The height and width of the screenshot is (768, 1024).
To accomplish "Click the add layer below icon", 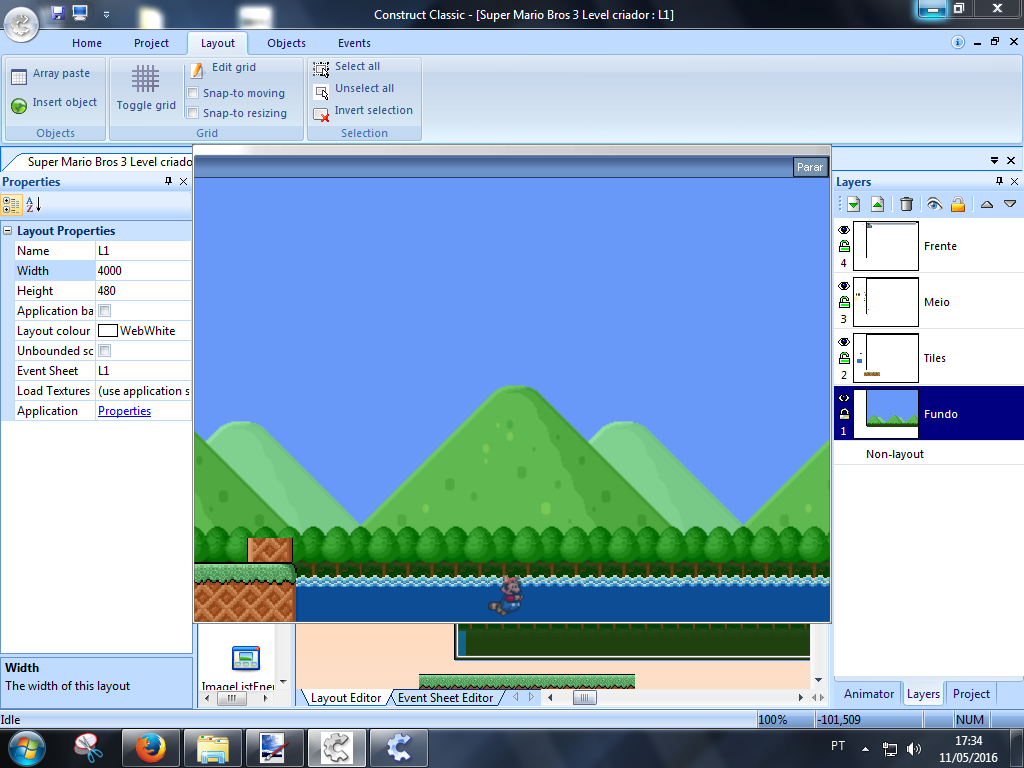I will (854, 204).
